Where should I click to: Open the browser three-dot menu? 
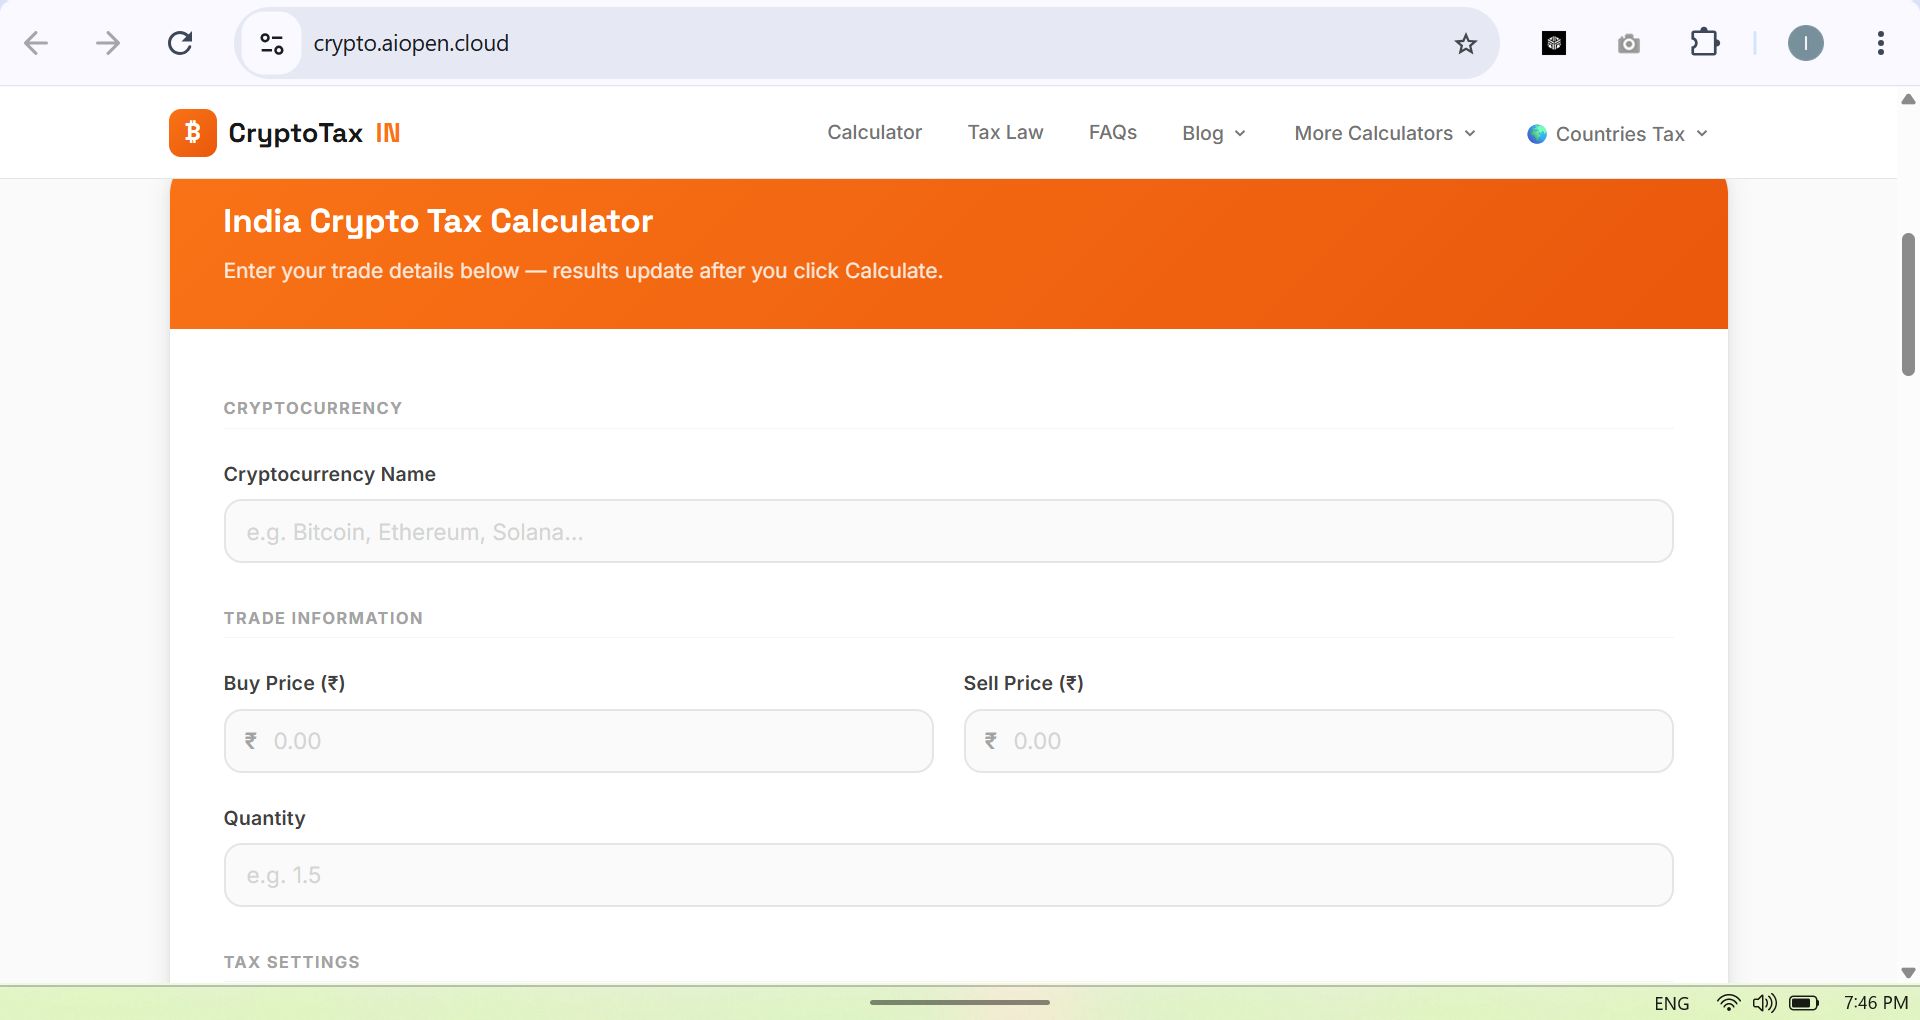(x=1881, y=43)
